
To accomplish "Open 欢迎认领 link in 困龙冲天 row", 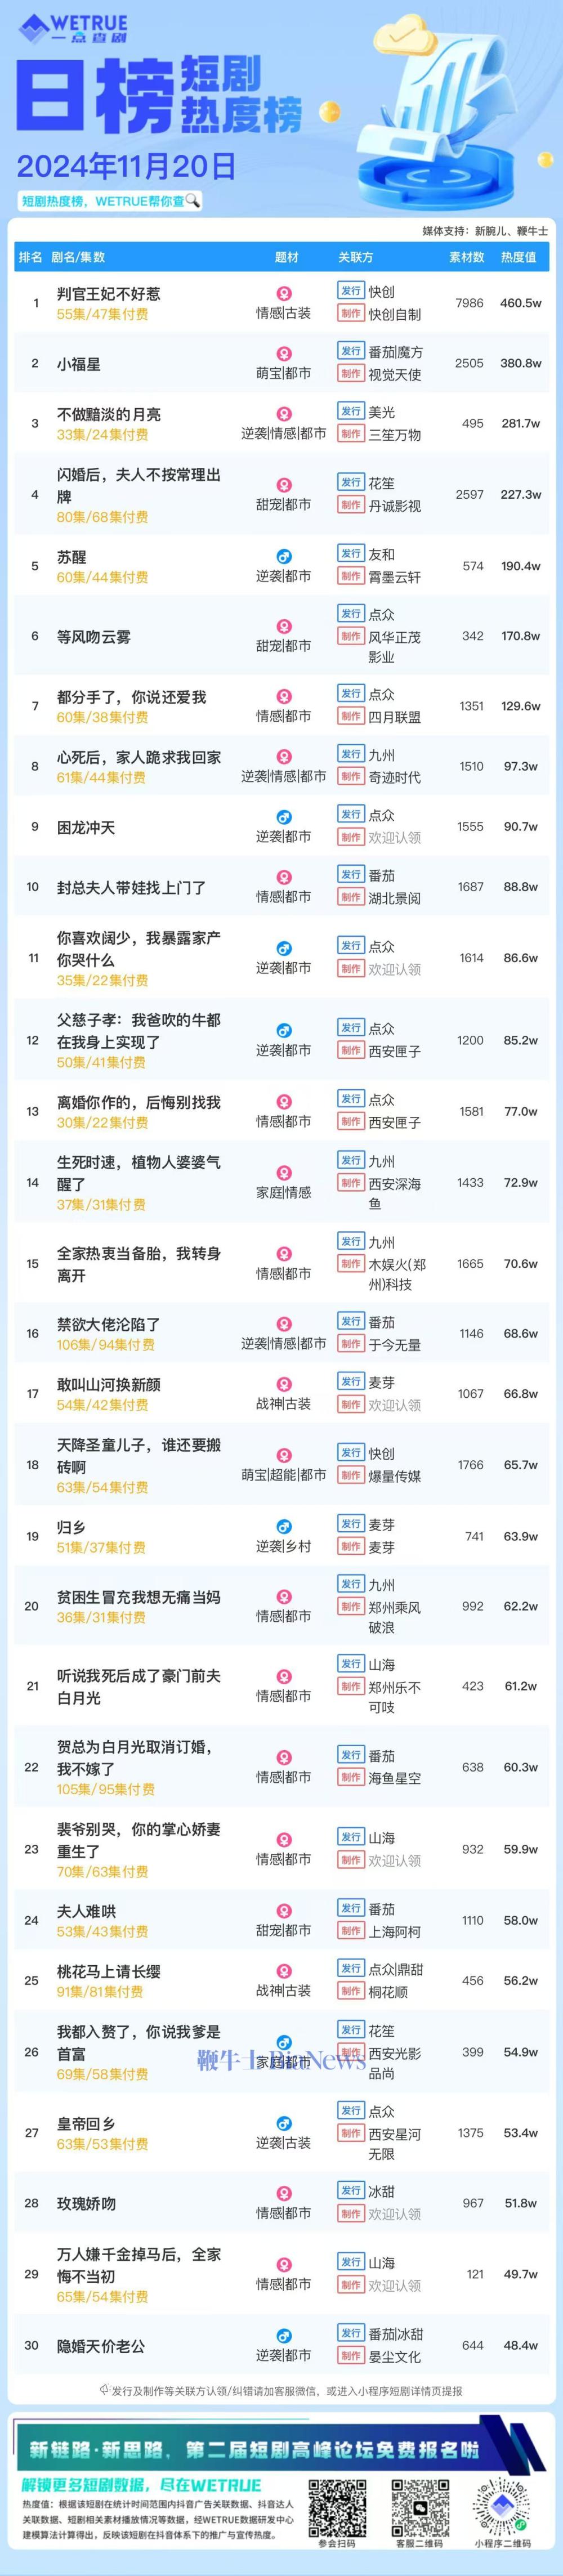I will click(x=395, y=838).
